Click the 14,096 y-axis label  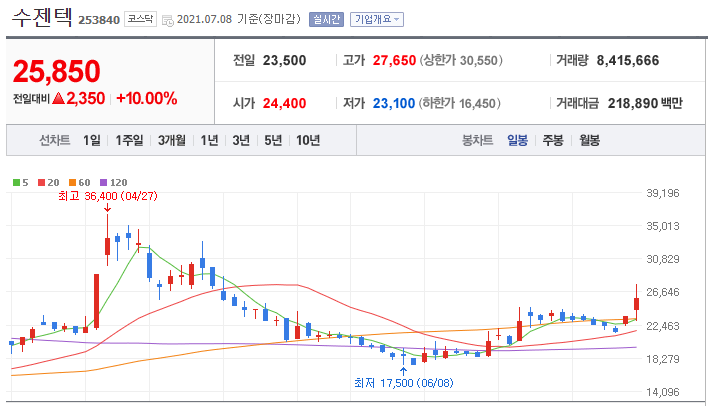tap(662, 392)
